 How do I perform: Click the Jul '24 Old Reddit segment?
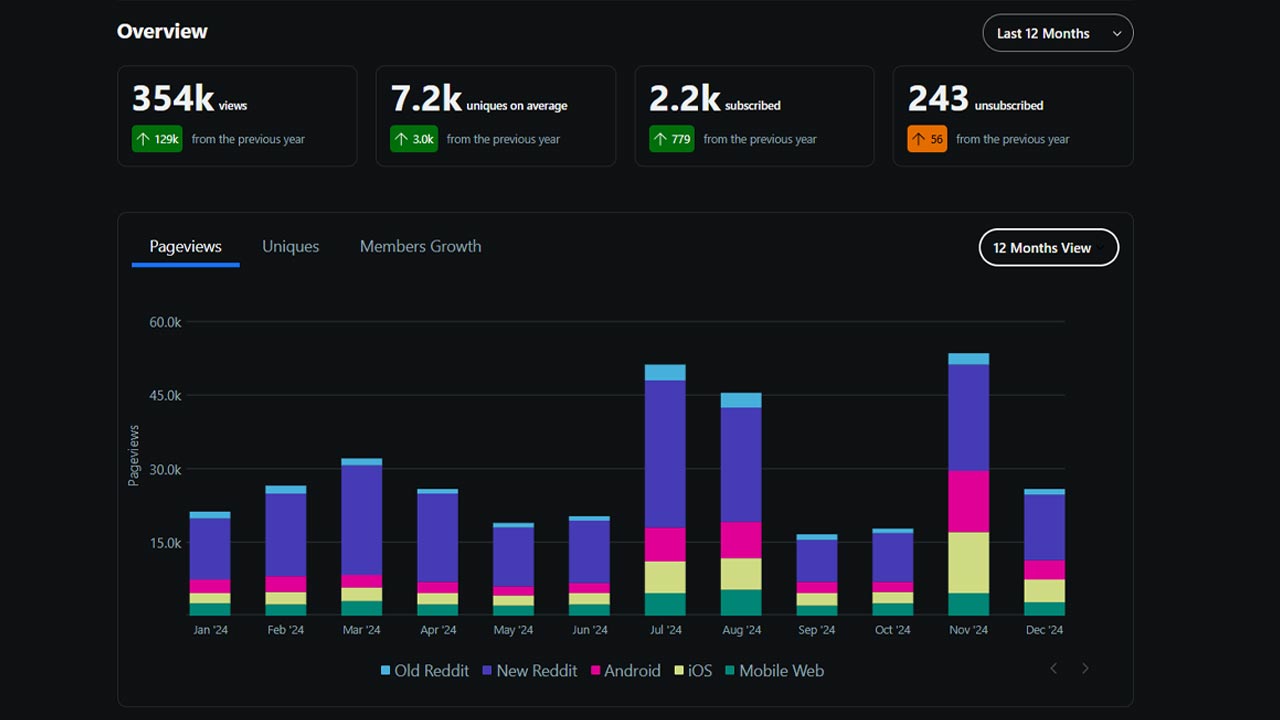tap(665, 373)
